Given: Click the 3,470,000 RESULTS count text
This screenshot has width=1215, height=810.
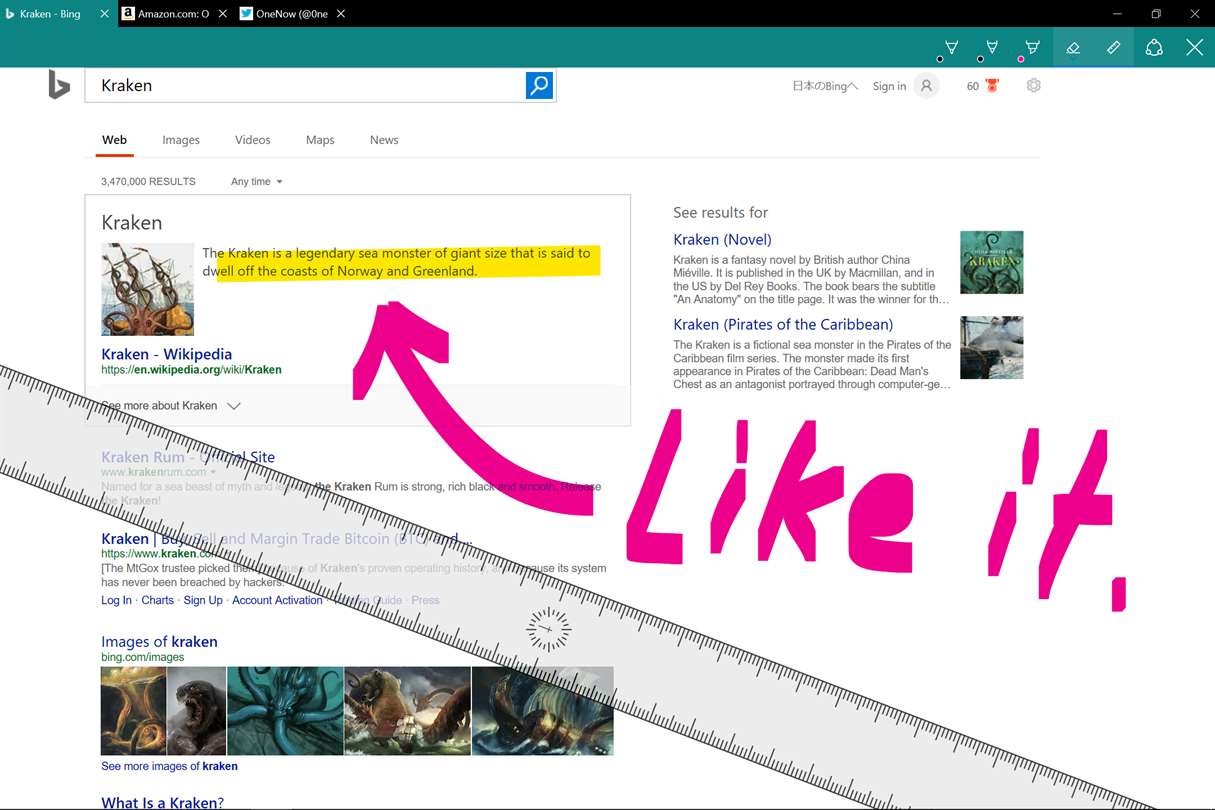Looking at the screenshot, I should (x=148, y=182).
